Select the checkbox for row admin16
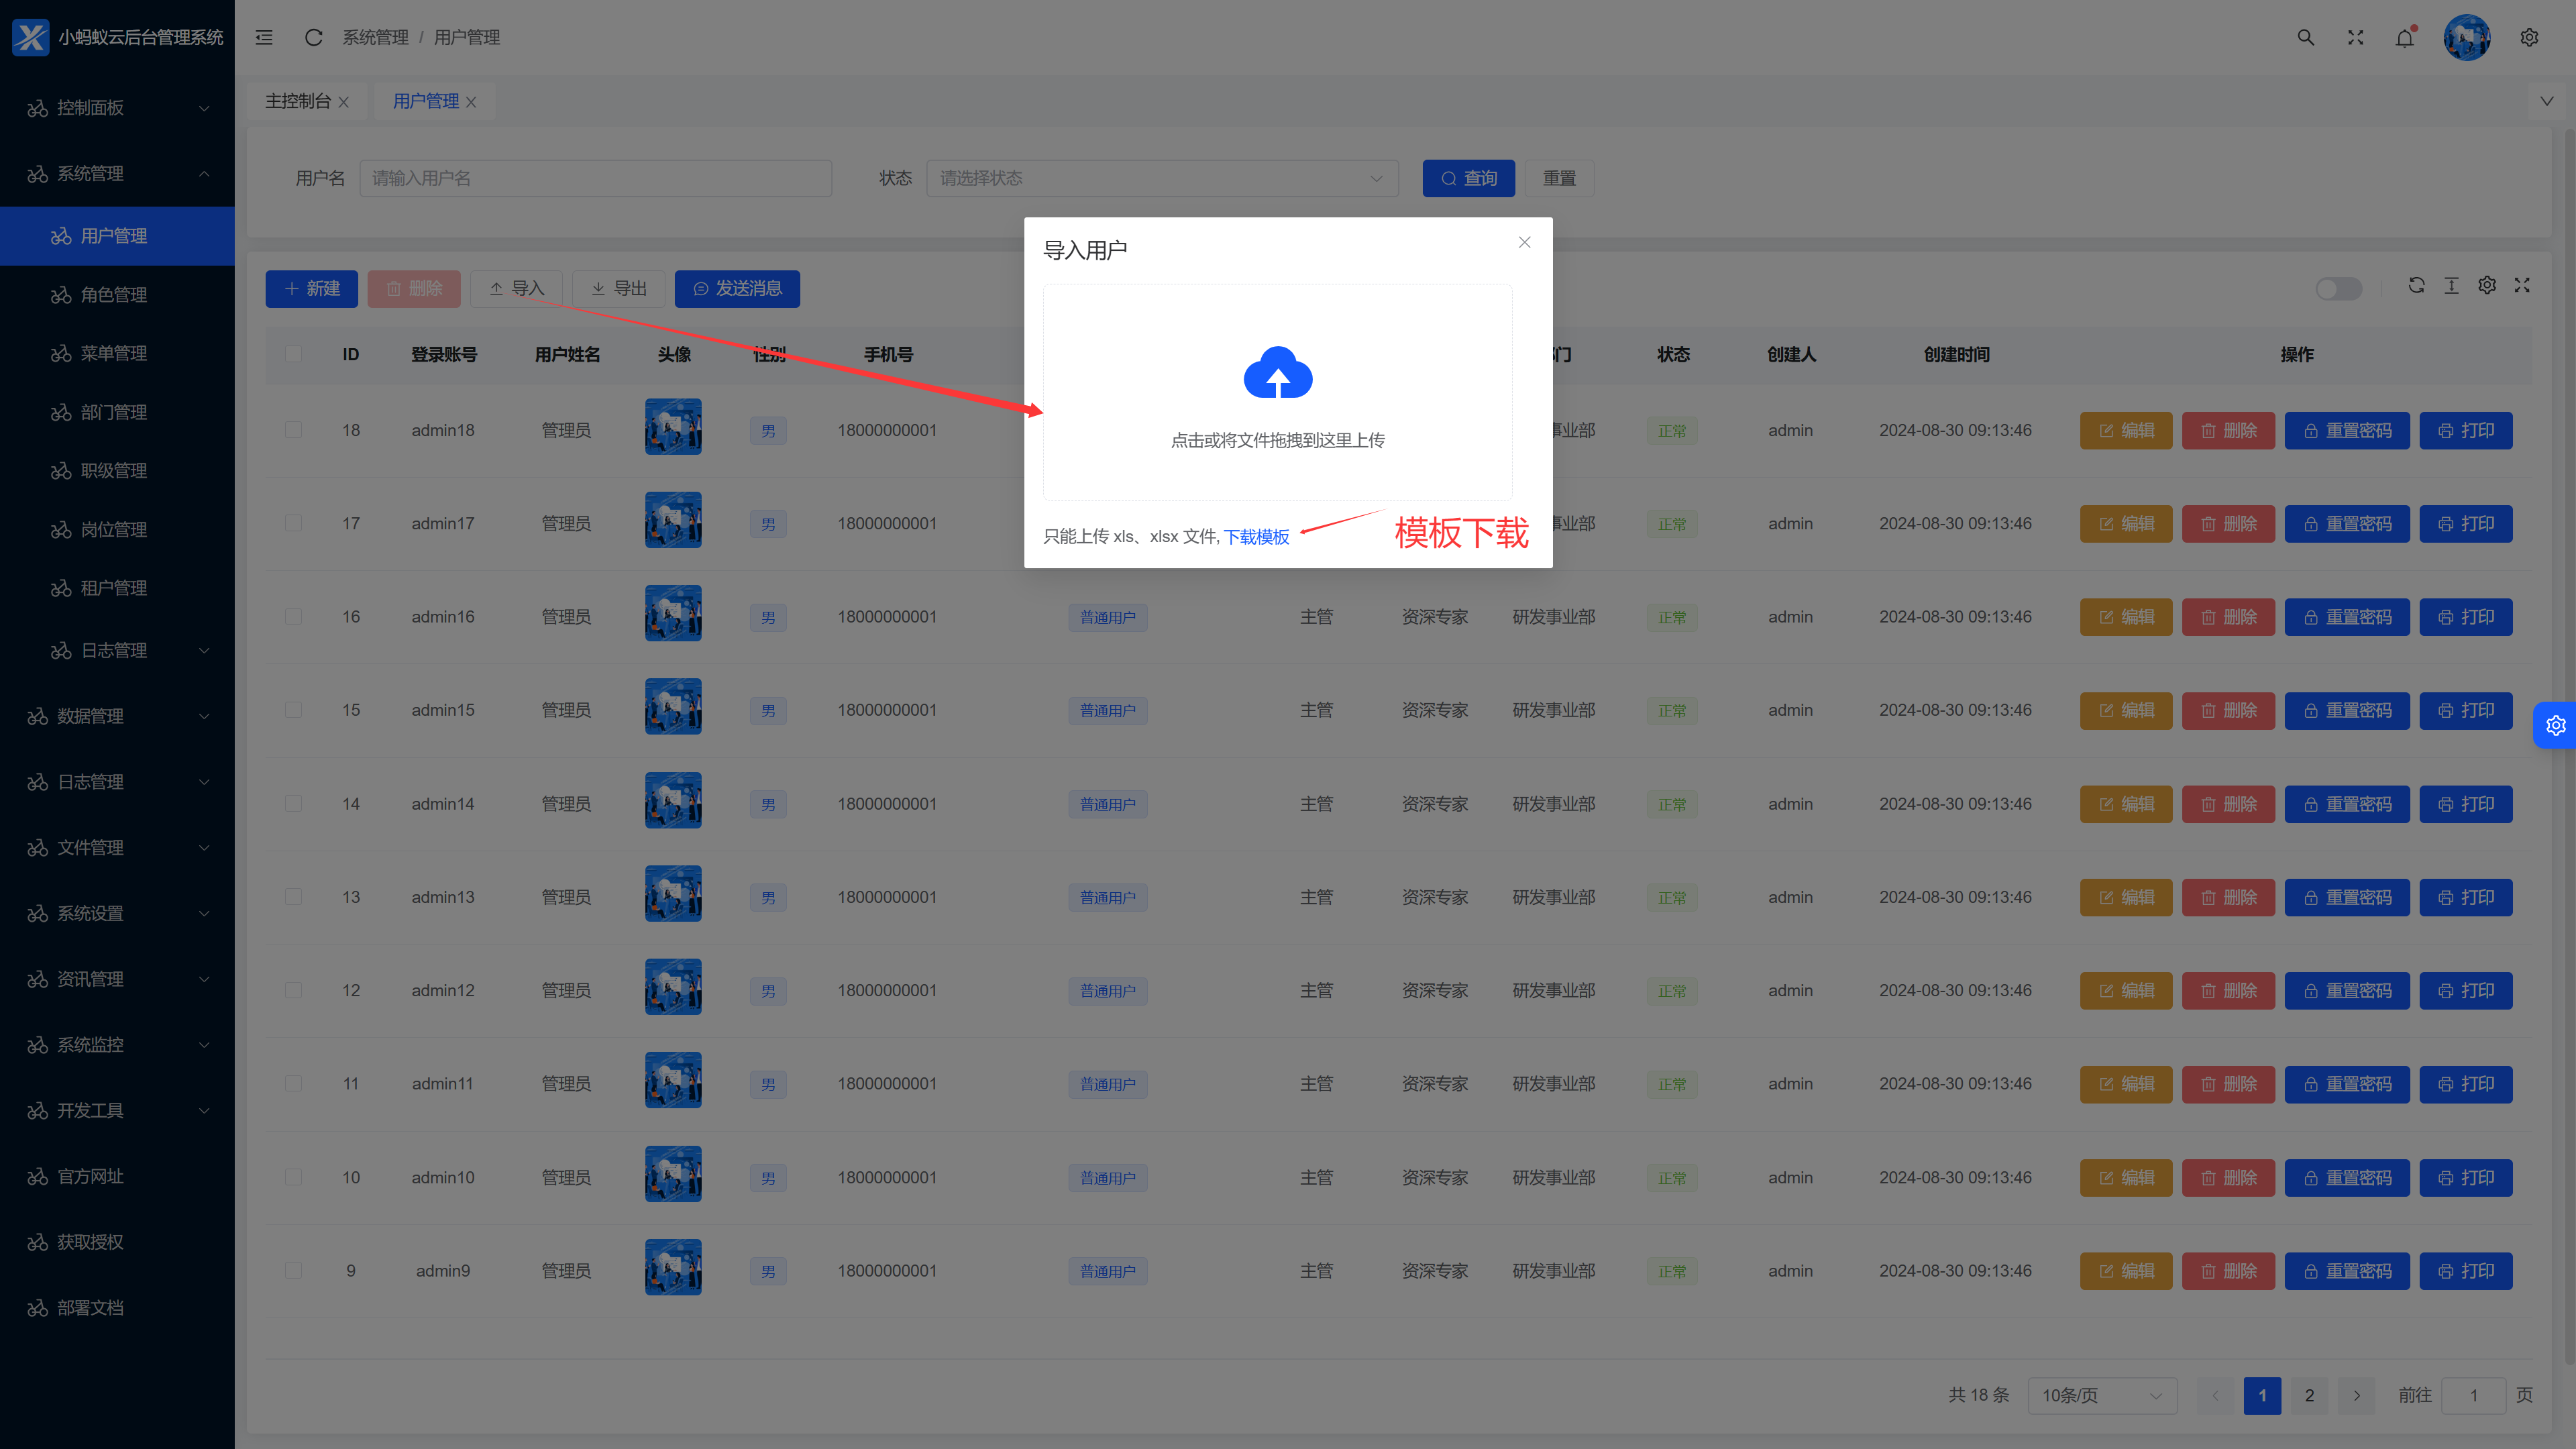Screen dimensions: 2576x1449 point(293,617)
